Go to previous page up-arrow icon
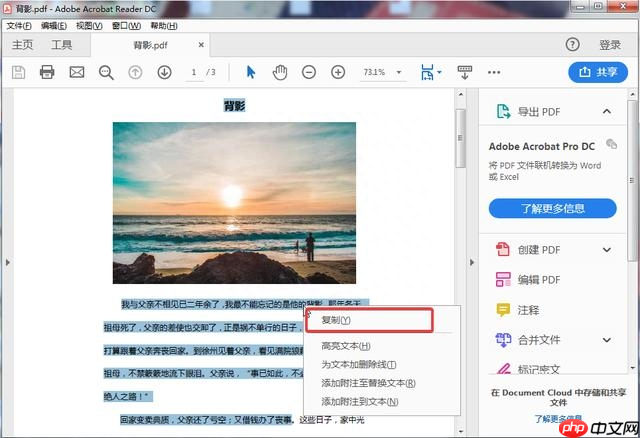 135,73
